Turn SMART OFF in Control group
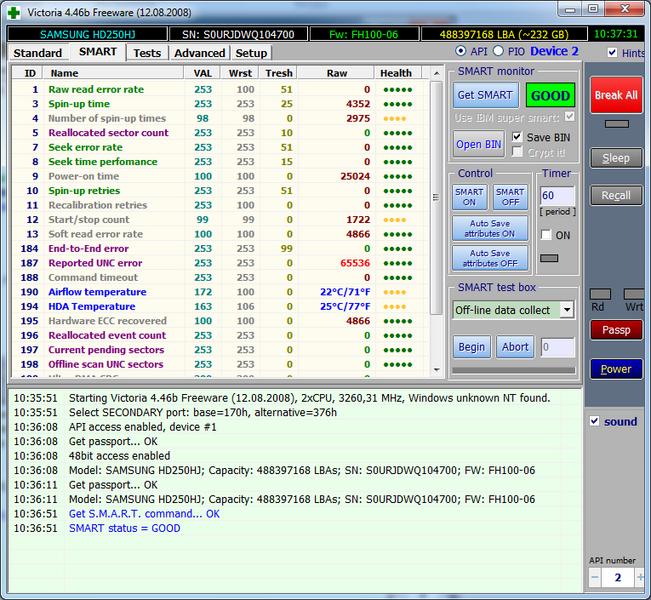Screen dimensions: 651x600 tap(510, 197)
